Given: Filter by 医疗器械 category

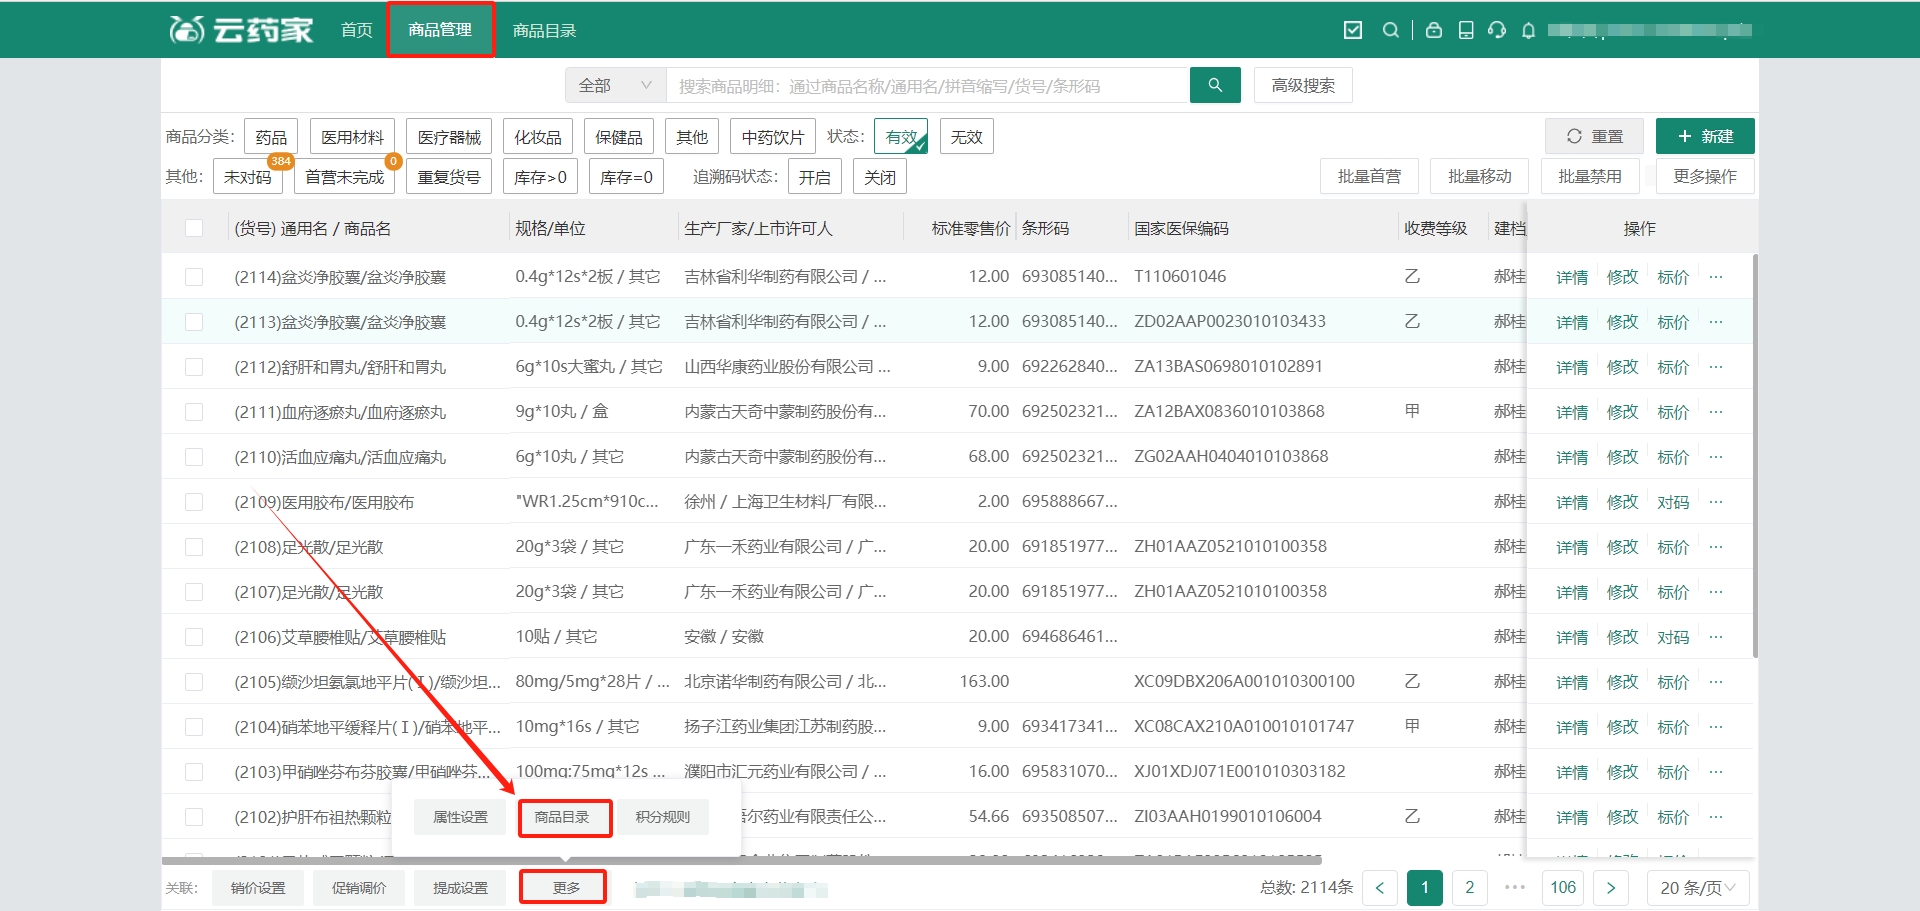Looking at the screenshot, I should 449,137.
